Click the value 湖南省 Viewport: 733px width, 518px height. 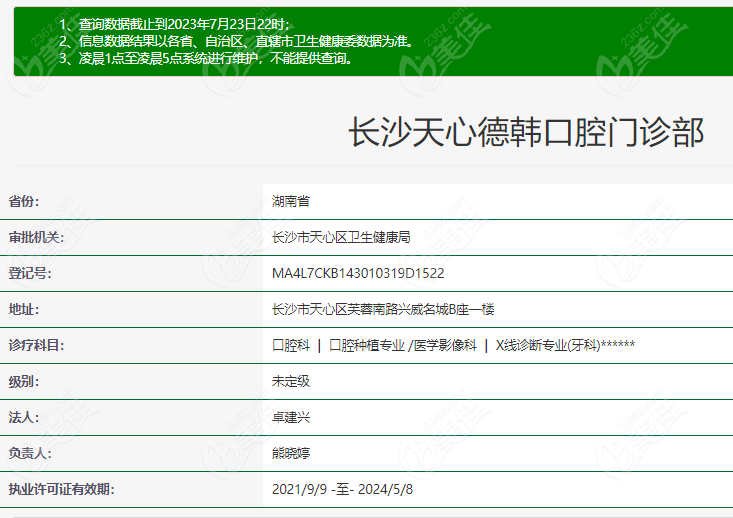click(291, 201)
